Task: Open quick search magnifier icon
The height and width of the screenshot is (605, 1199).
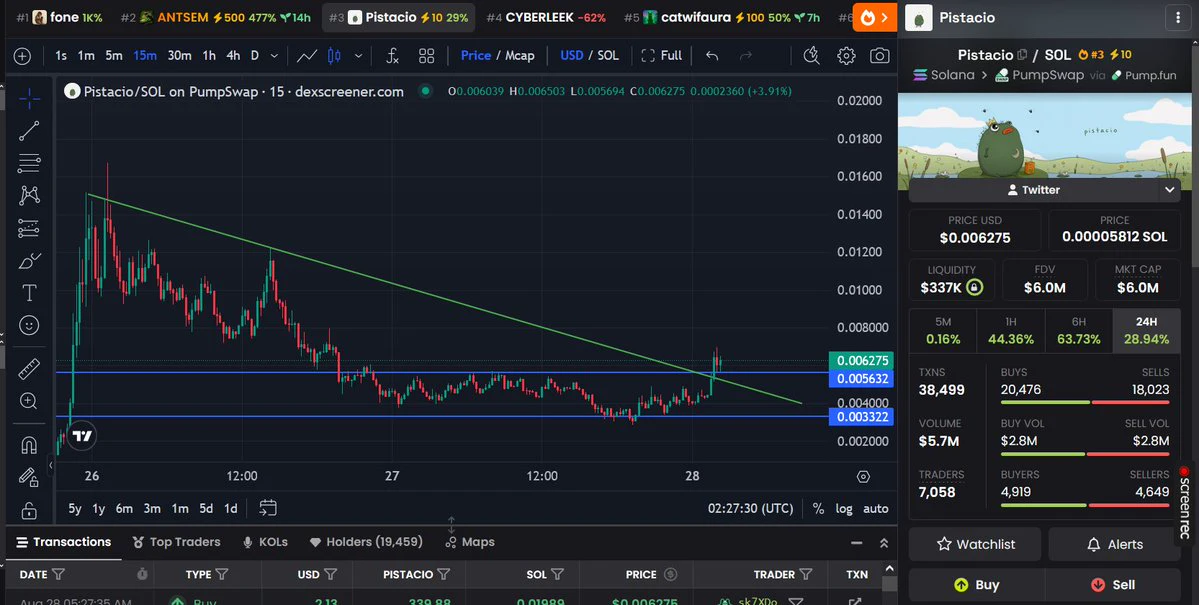Action: pyautogui.click(x=811, y=56)
